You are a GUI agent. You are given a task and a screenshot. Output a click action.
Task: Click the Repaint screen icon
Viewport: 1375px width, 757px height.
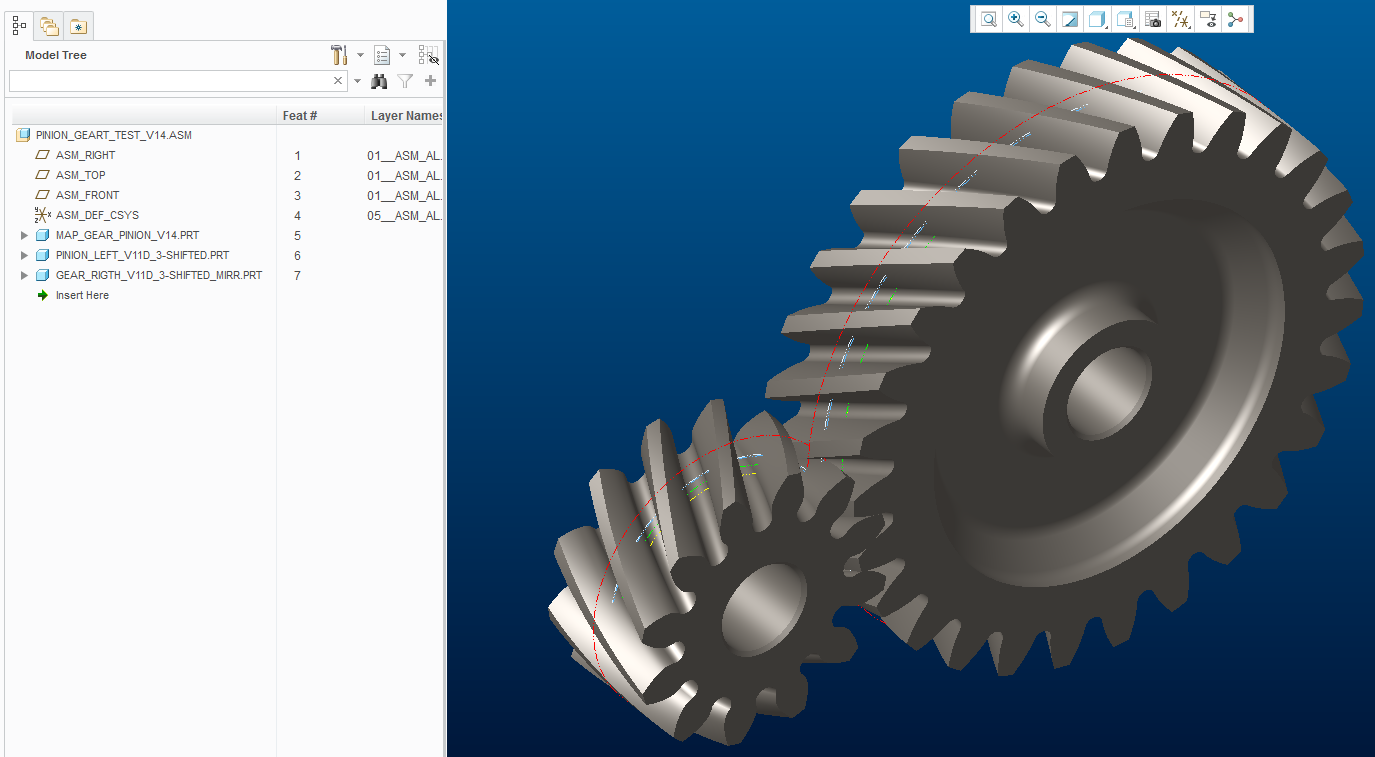click(1070, 19)
